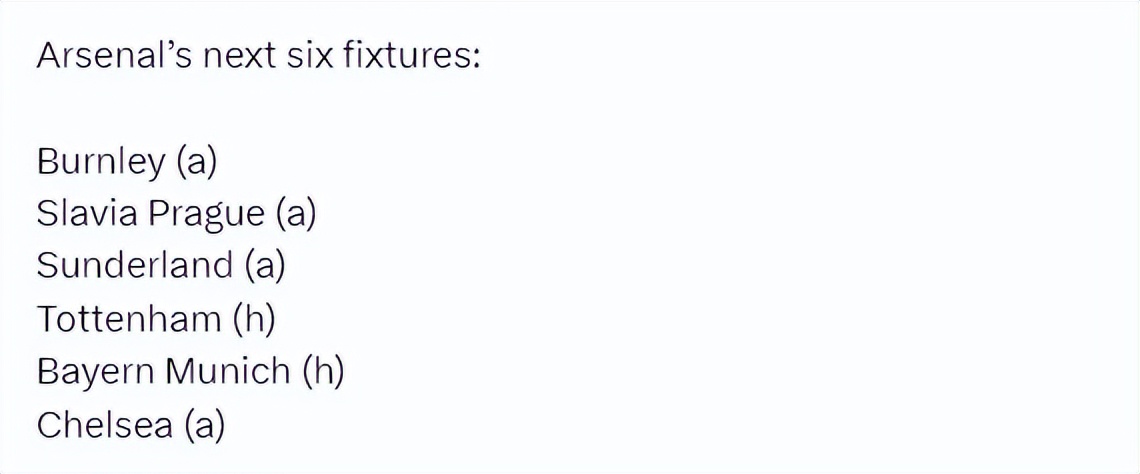
Task: Click the (h) marker after Tottenham
Action: (x=254, y=319)
